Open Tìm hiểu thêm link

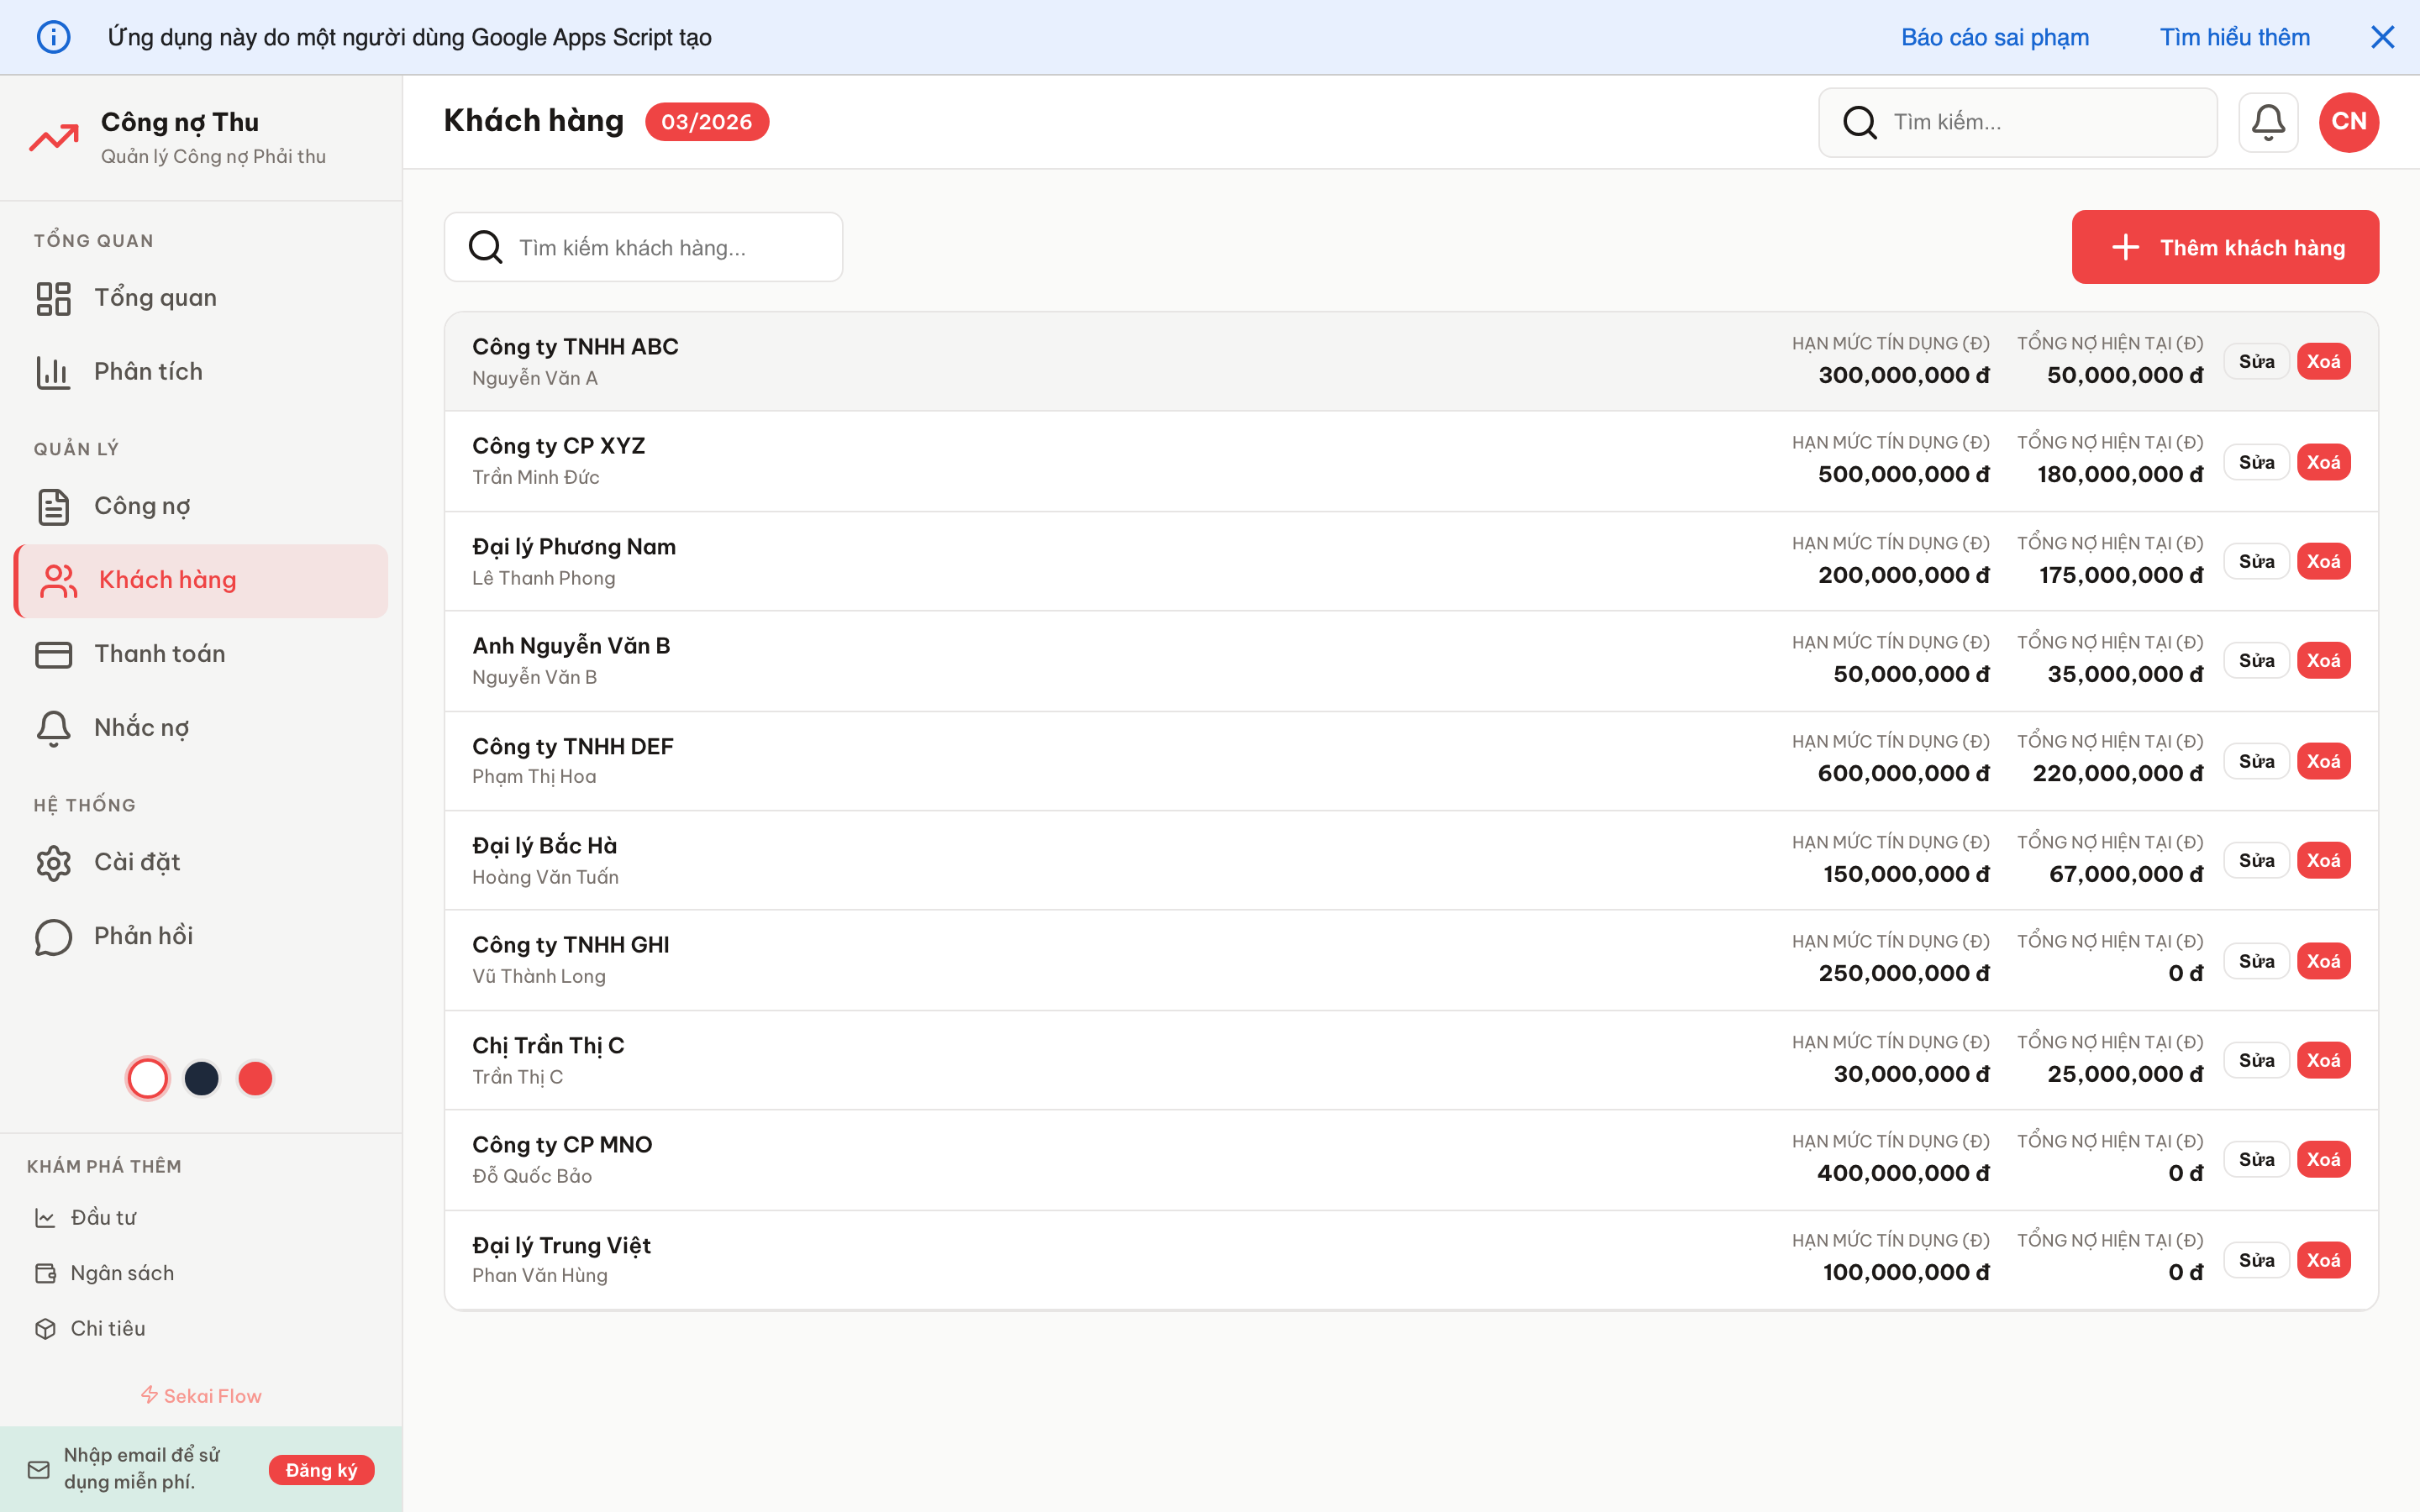tap(2235, 37)
